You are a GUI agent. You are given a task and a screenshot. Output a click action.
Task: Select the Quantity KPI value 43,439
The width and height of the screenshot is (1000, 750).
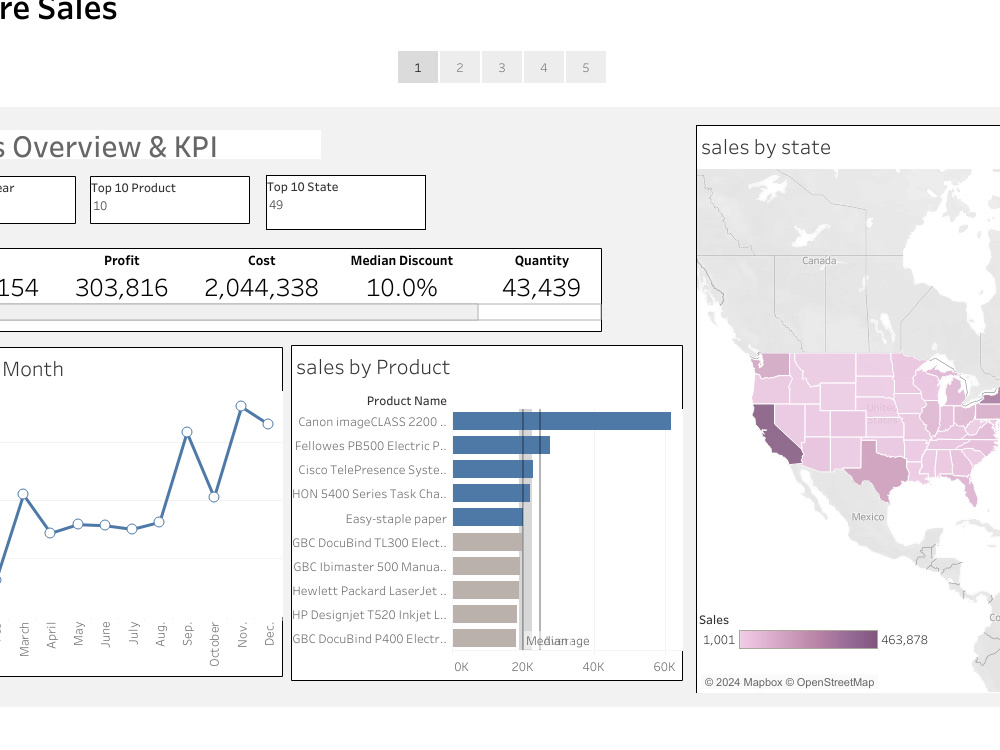[x=541, y=288]
